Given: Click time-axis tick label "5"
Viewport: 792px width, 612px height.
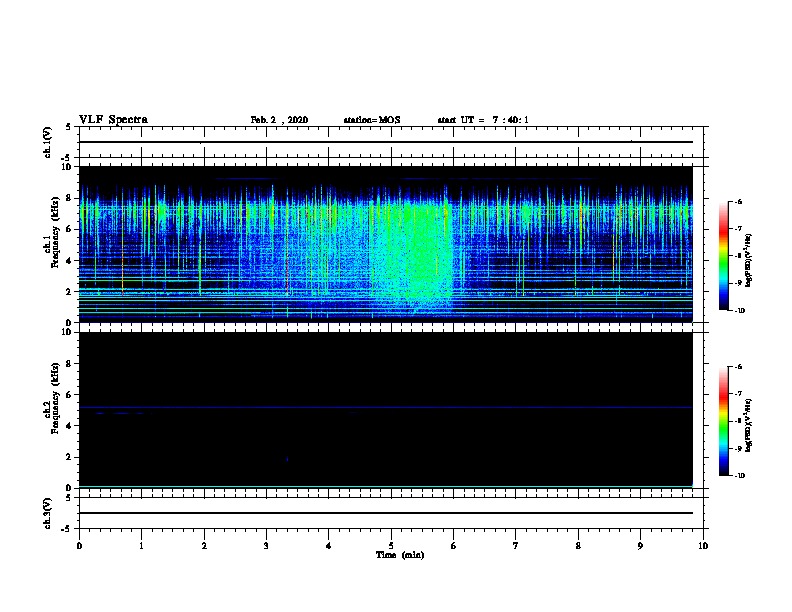Looking at the screenshot, I should click(391, 546).
